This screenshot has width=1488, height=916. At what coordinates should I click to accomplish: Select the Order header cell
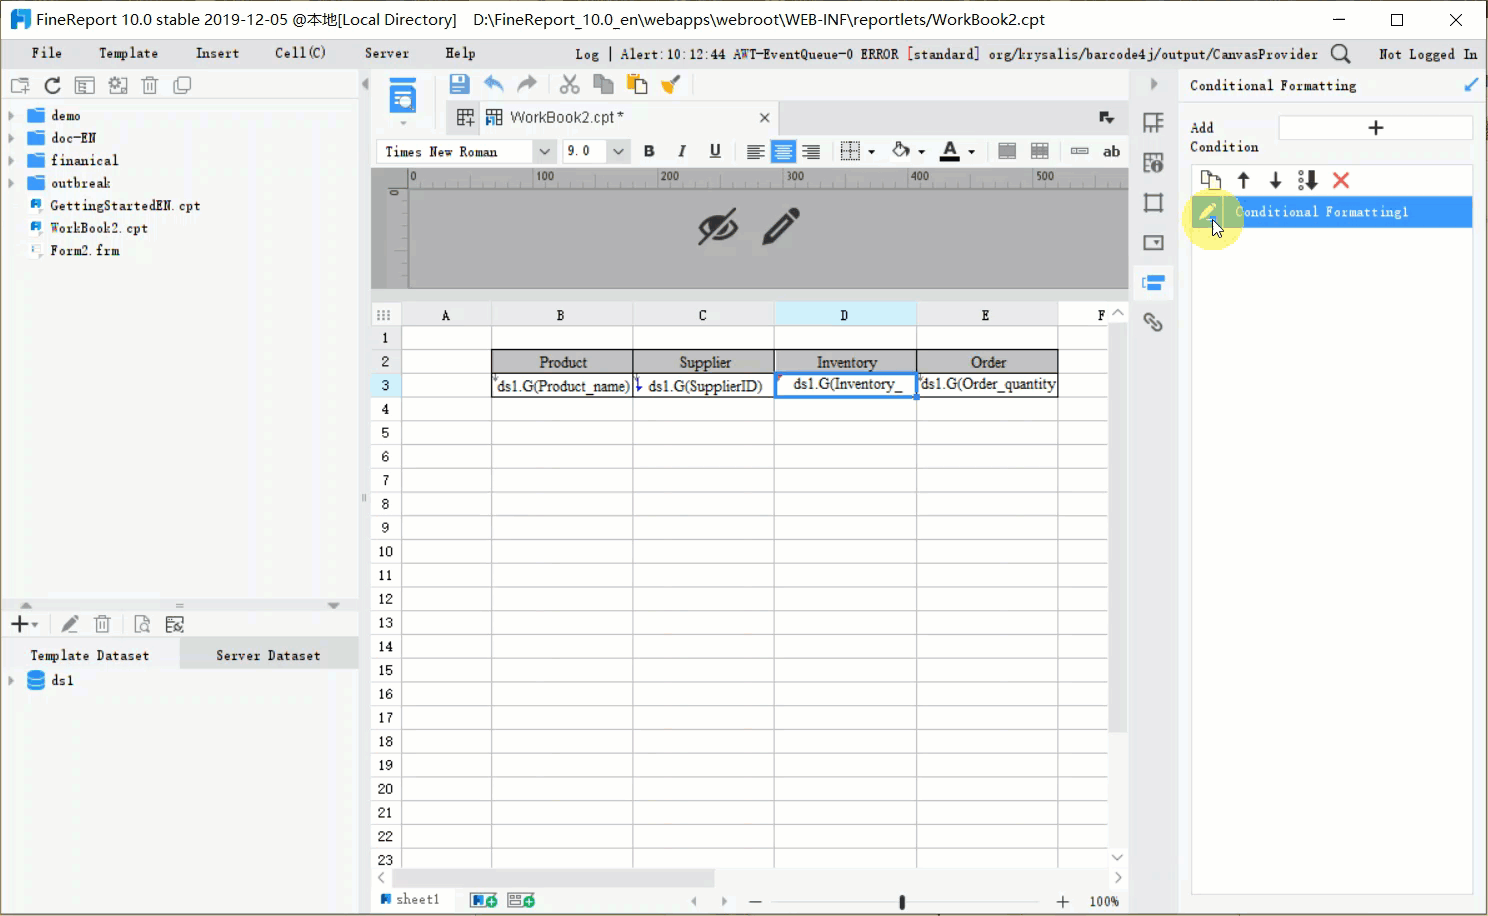pos(987,362)
